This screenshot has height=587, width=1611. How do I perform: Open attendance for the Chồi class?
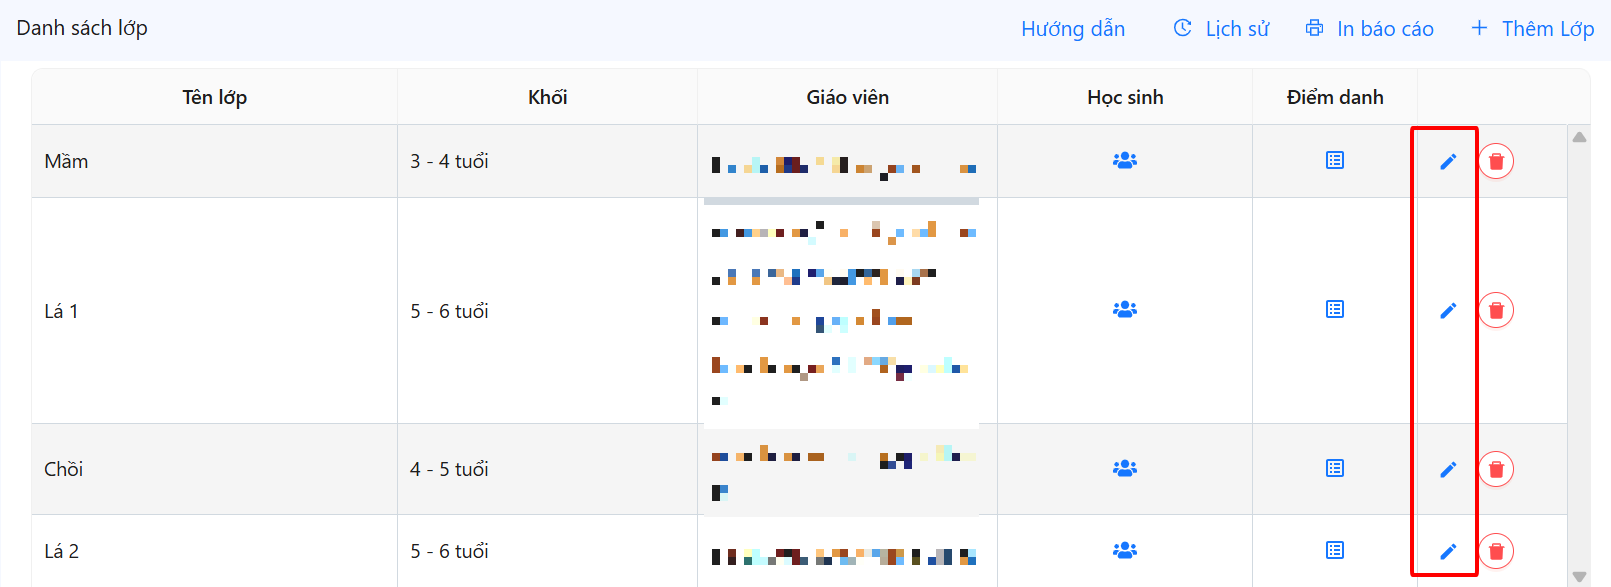click(x=1335, y=468)
